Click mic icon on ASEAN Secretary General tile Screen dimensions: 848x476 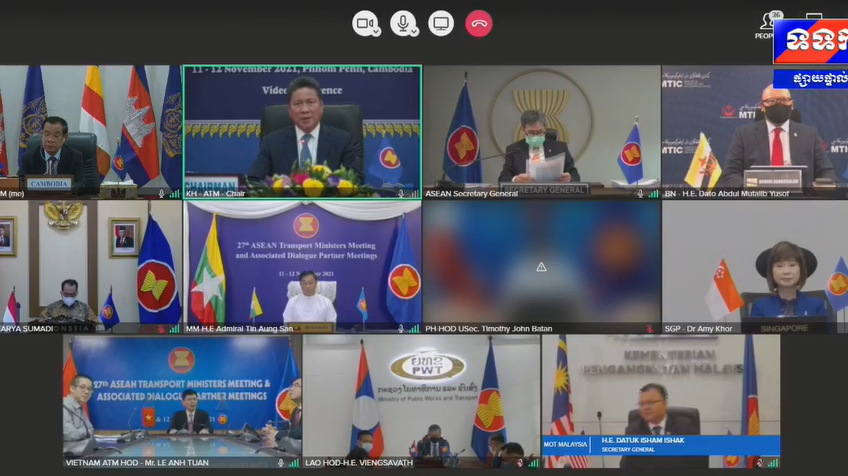[x=640, y=194]
